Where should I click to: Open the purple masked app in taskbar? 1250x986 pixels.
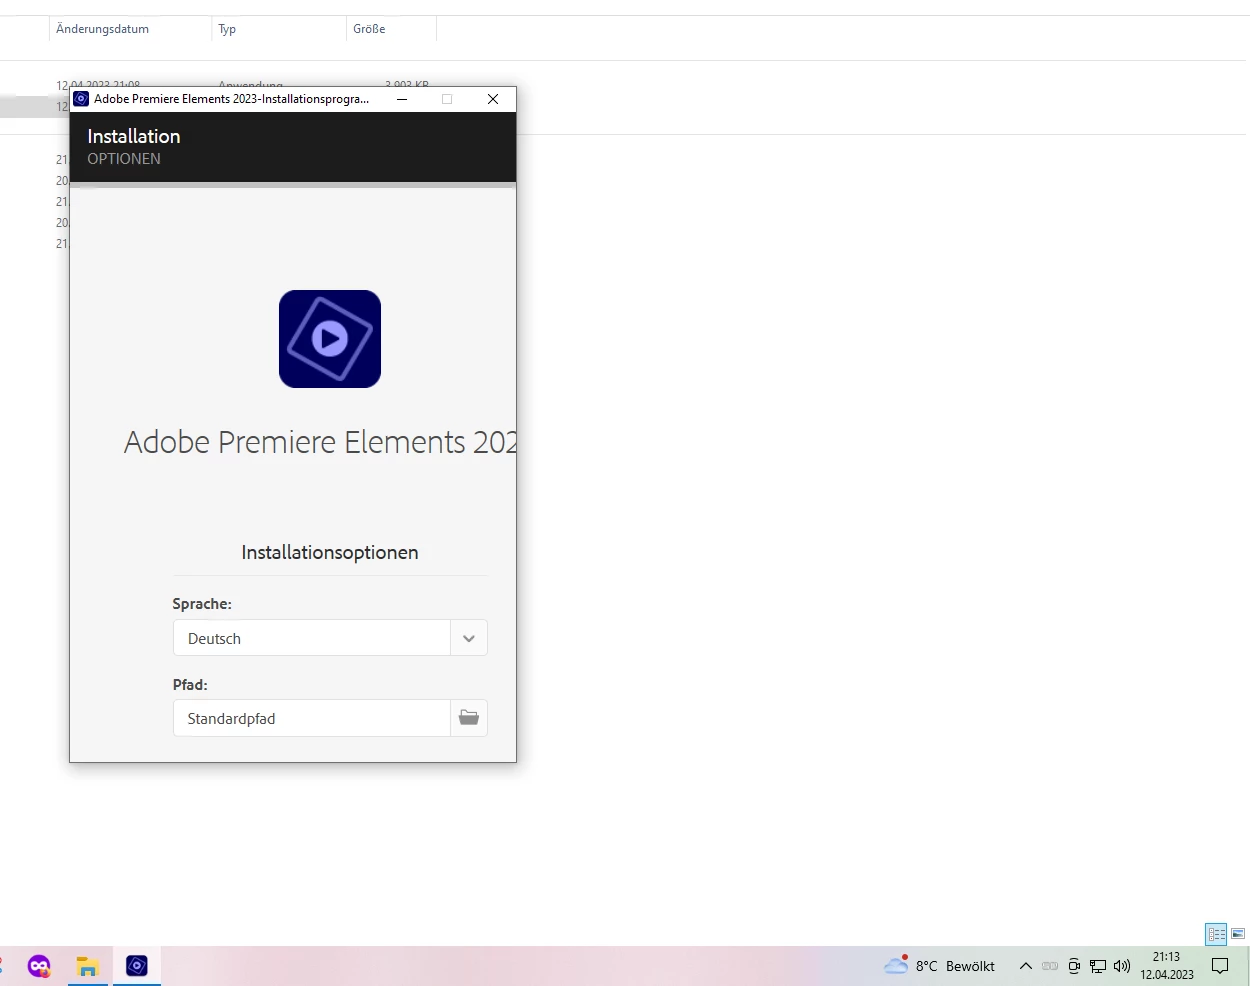39,966
